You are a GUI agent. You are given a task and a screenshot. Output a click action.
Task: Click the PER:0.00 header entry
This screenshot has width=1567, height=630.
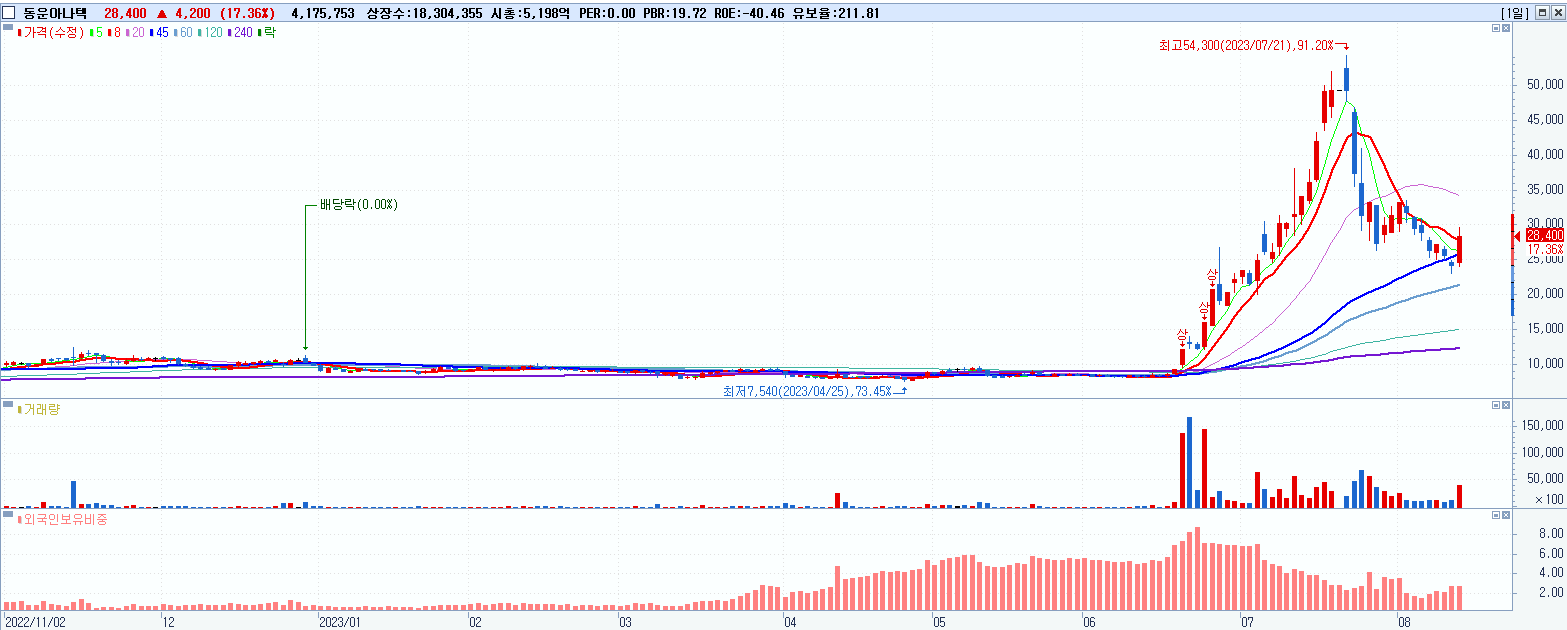(607, 13)
